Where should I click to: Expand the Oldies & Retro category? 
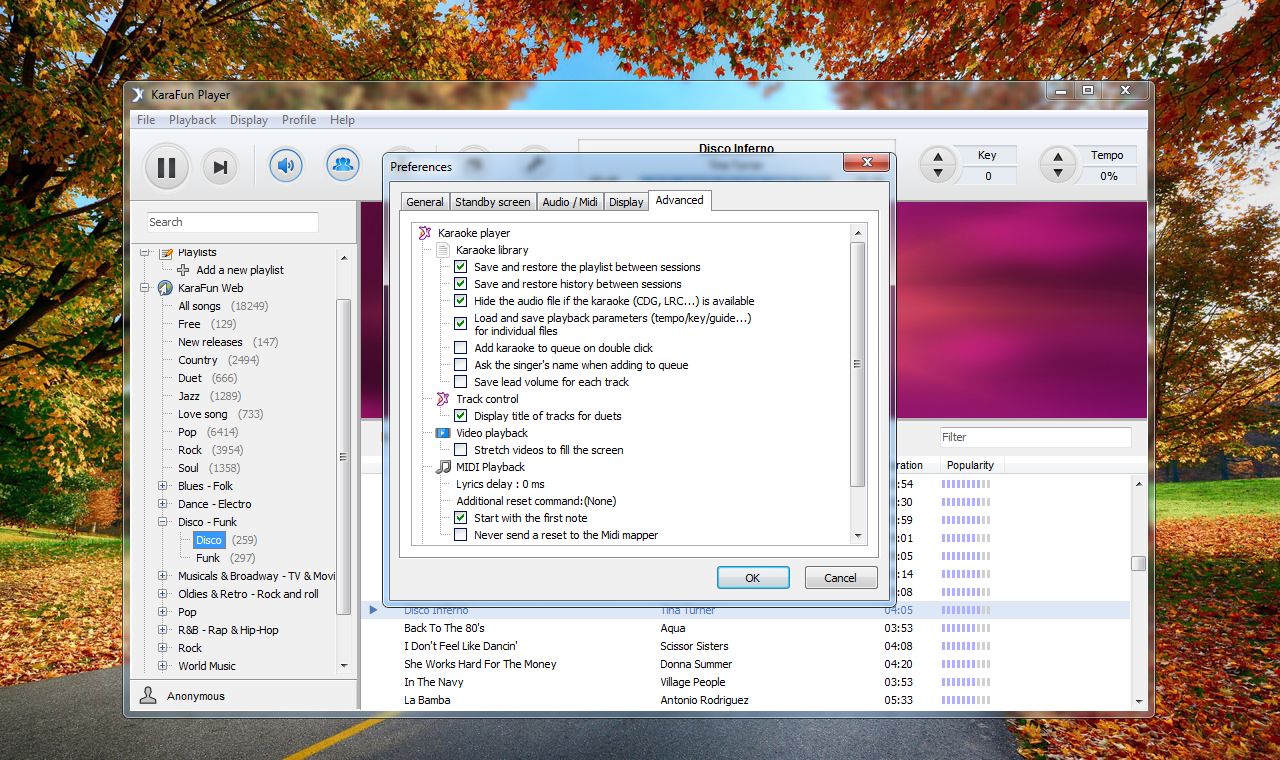coord(163,594)
